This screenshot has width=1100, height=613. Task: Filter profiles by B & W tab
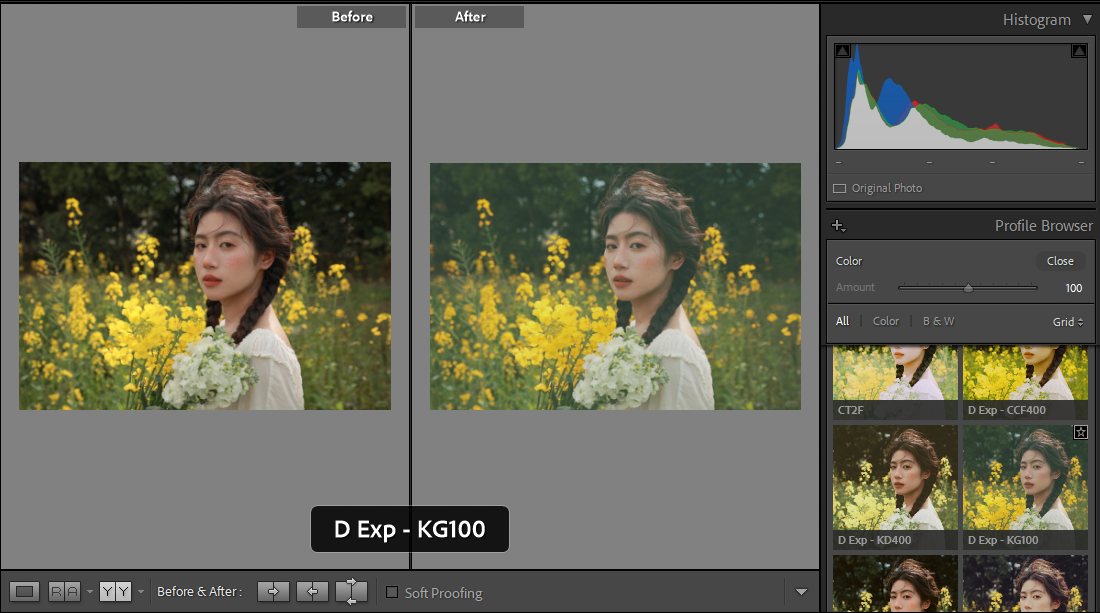point(938,321)
